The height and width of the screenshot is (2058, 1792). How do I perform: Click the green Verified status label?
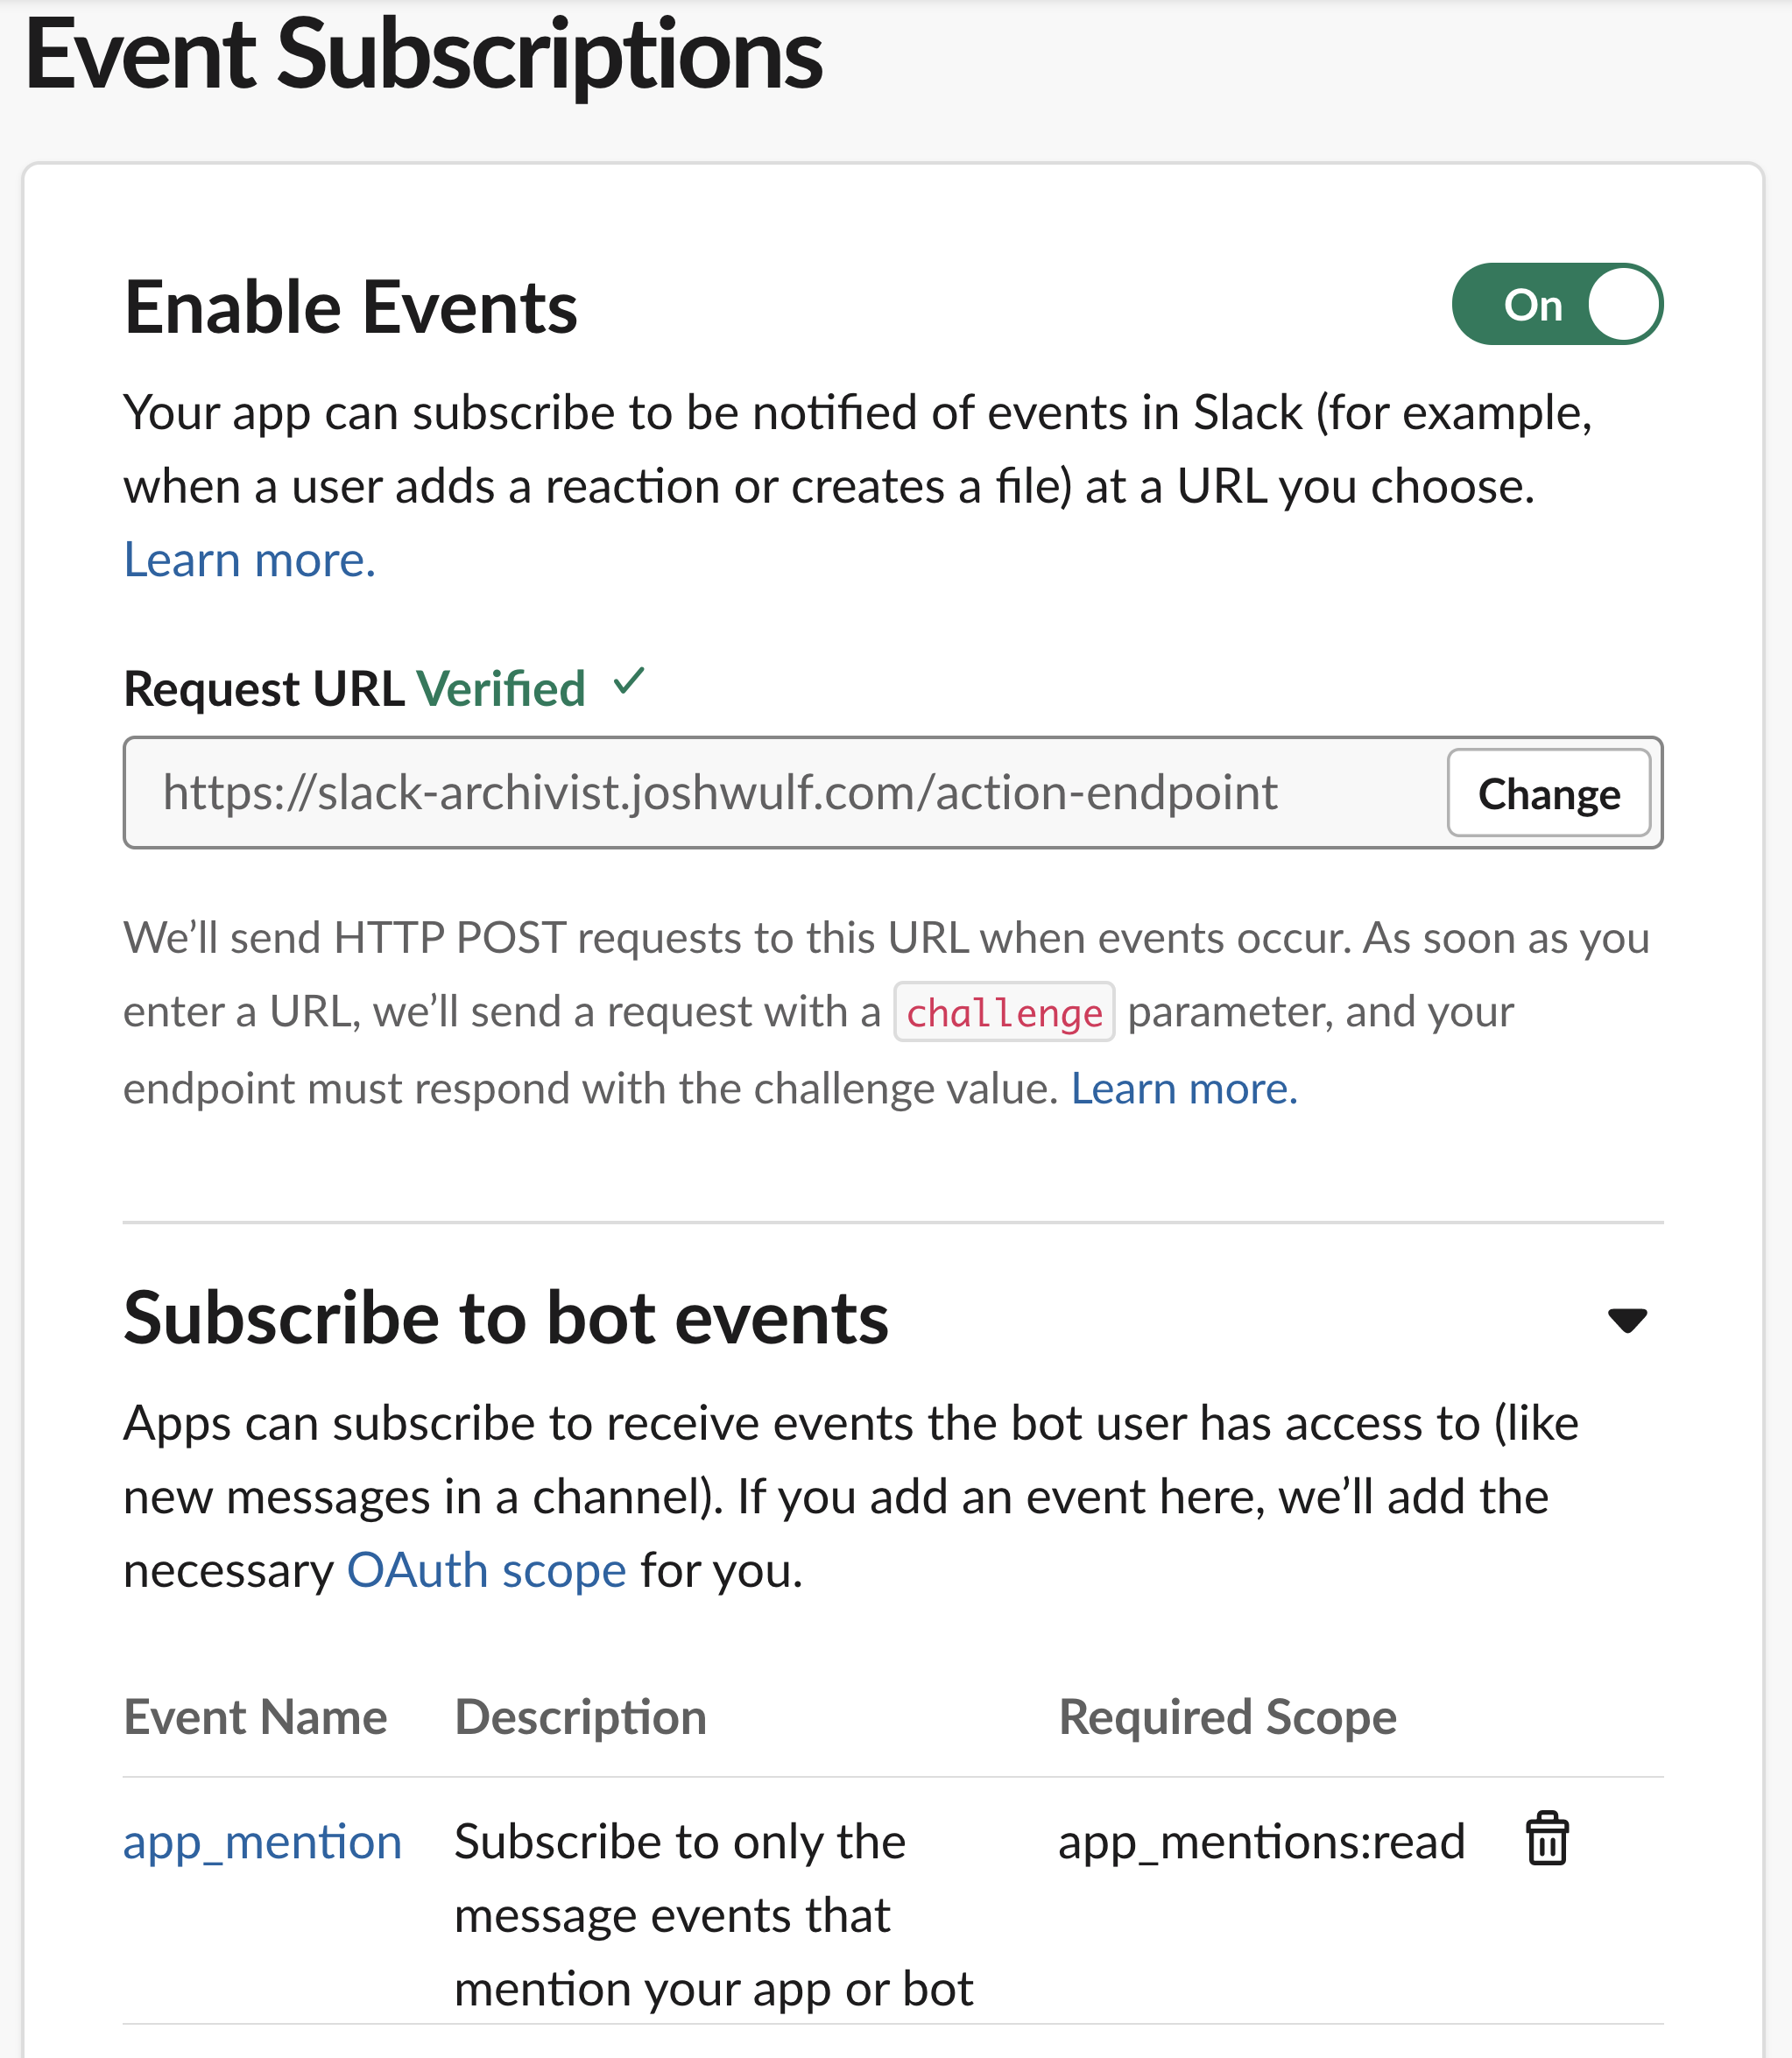click(x=500, y=689)
